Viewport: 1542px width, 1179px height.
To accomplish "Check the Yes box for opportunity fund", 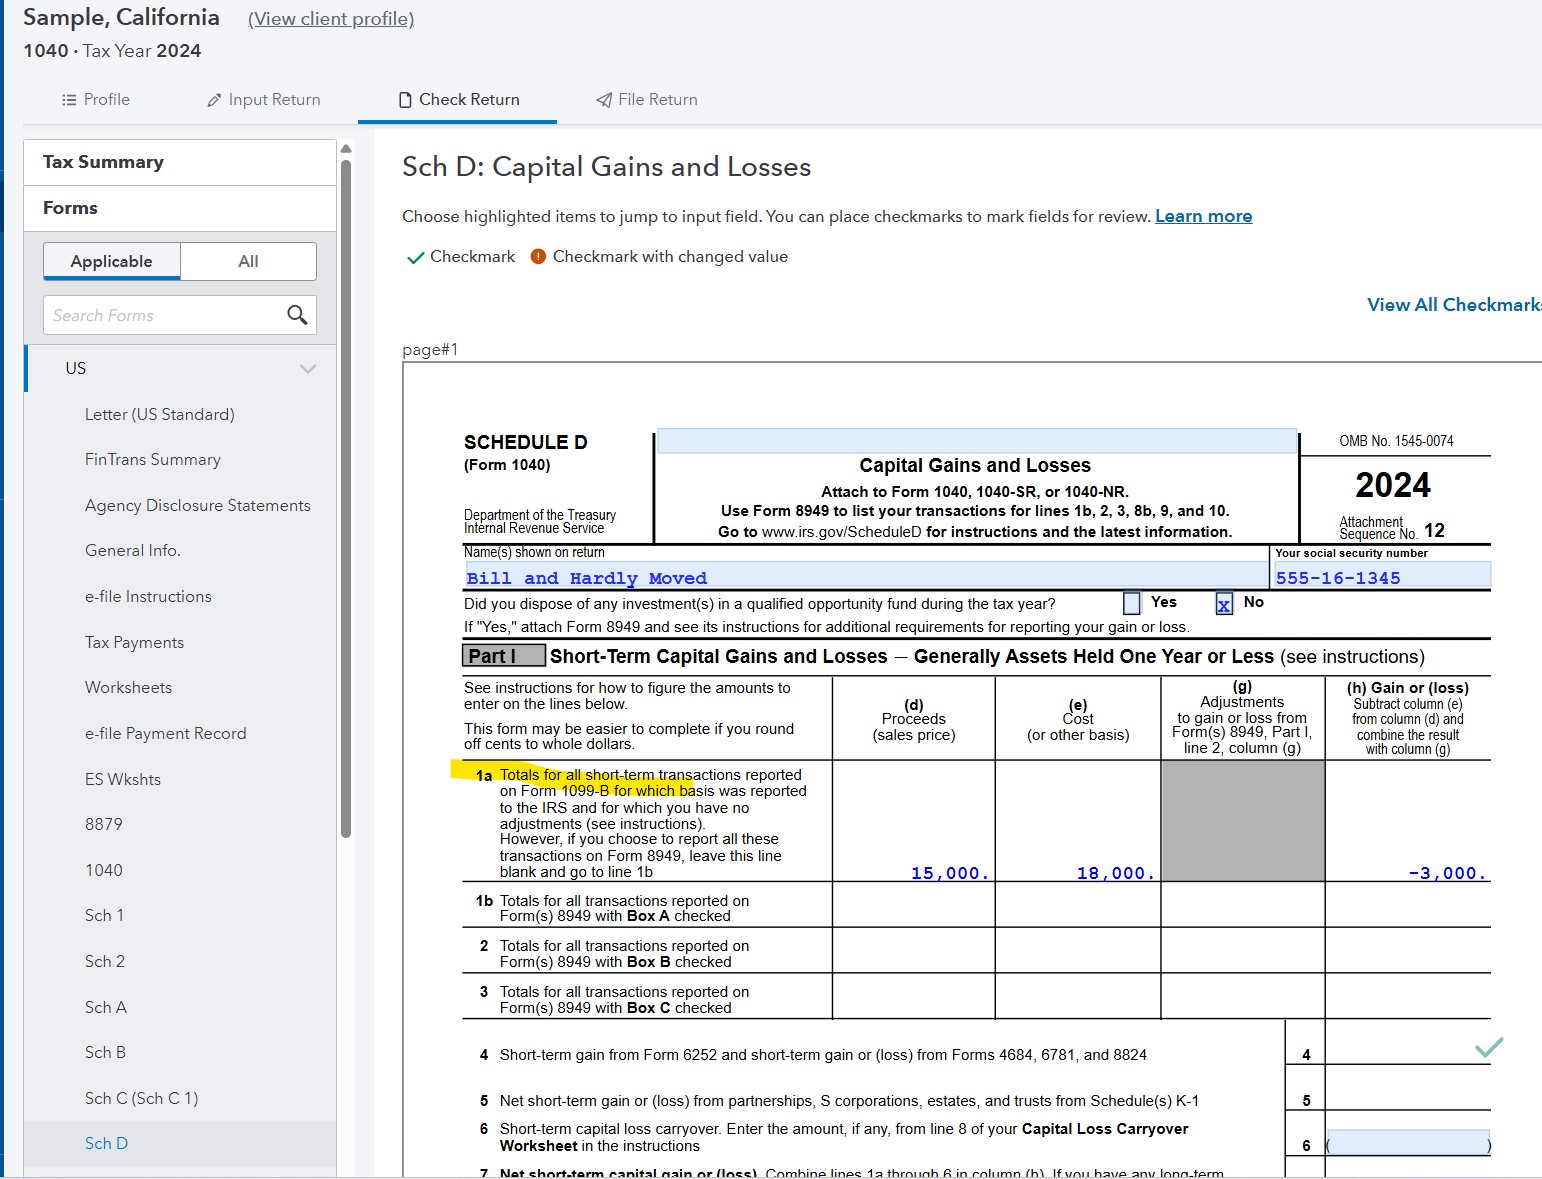I will pyautogui.click(x=1132, y=603).
